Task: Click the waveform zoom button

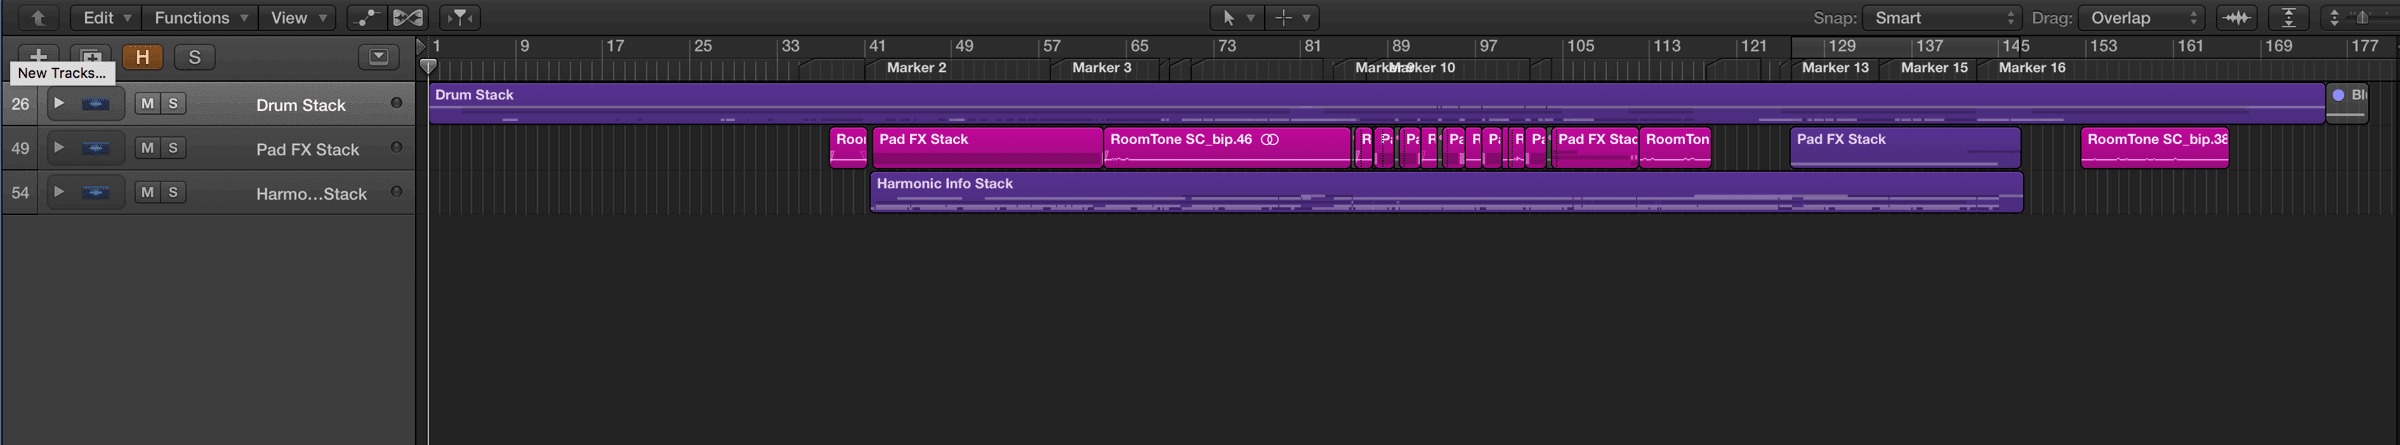Action: point(2238,18)
